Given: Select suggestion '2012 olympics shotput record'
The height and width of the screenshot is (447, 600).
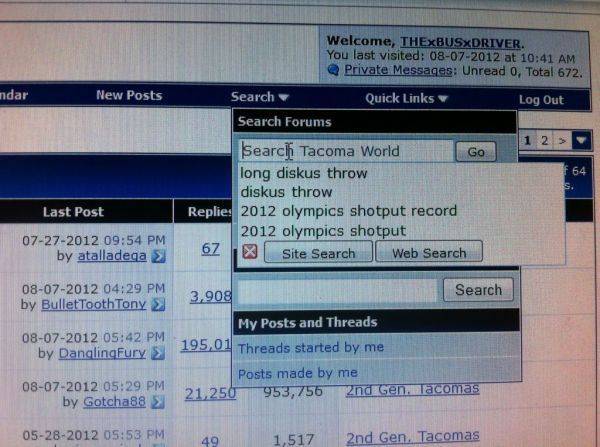Looking at the screenshot, I should 349,211.
